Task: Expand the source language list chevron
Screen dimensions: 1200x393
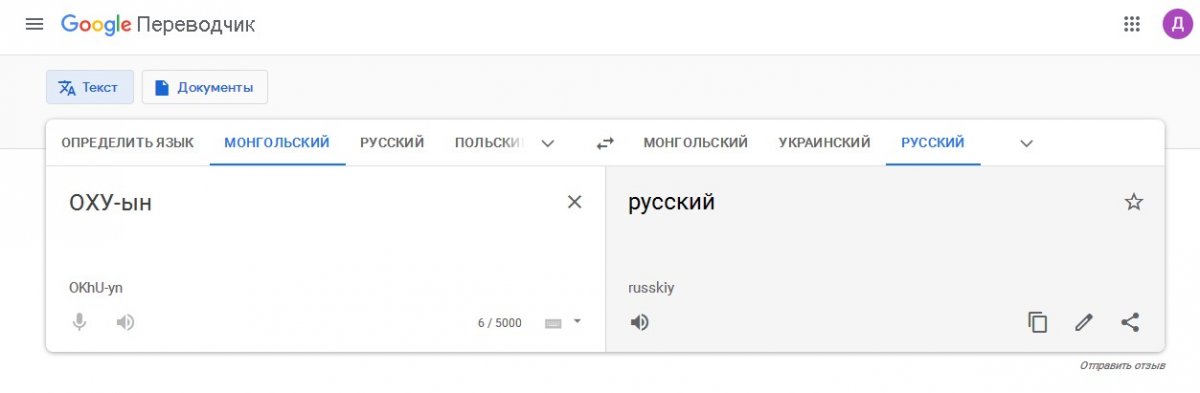Action: [547, 143]
